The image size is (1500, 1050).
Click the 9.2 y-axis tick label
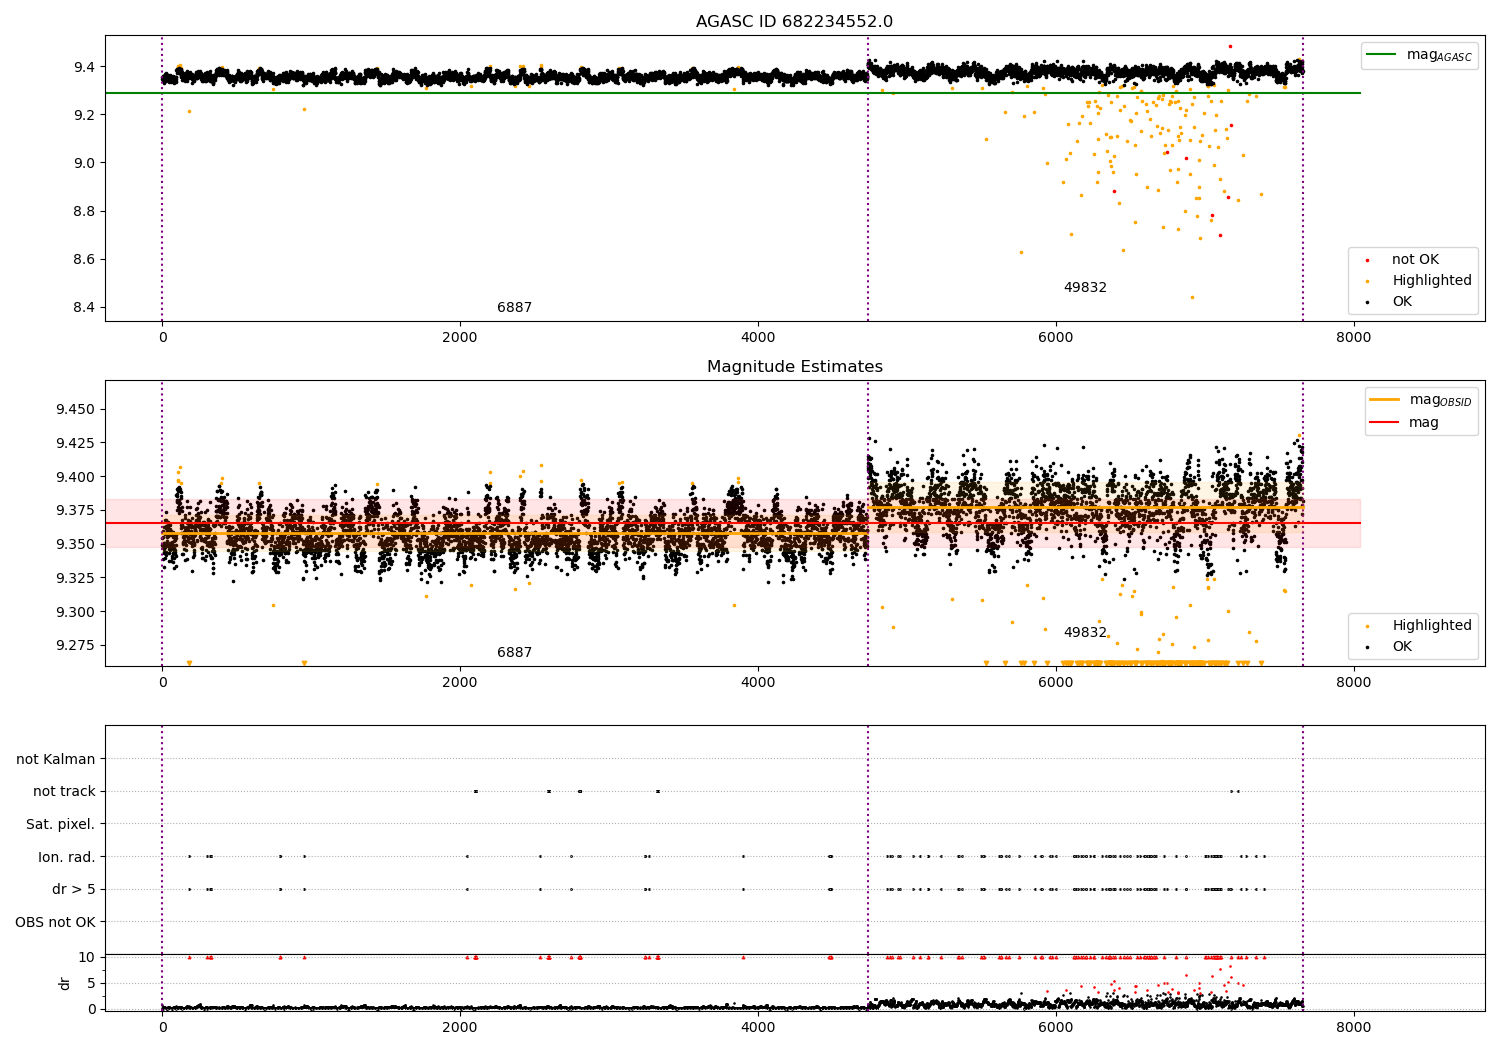(84, 115)
